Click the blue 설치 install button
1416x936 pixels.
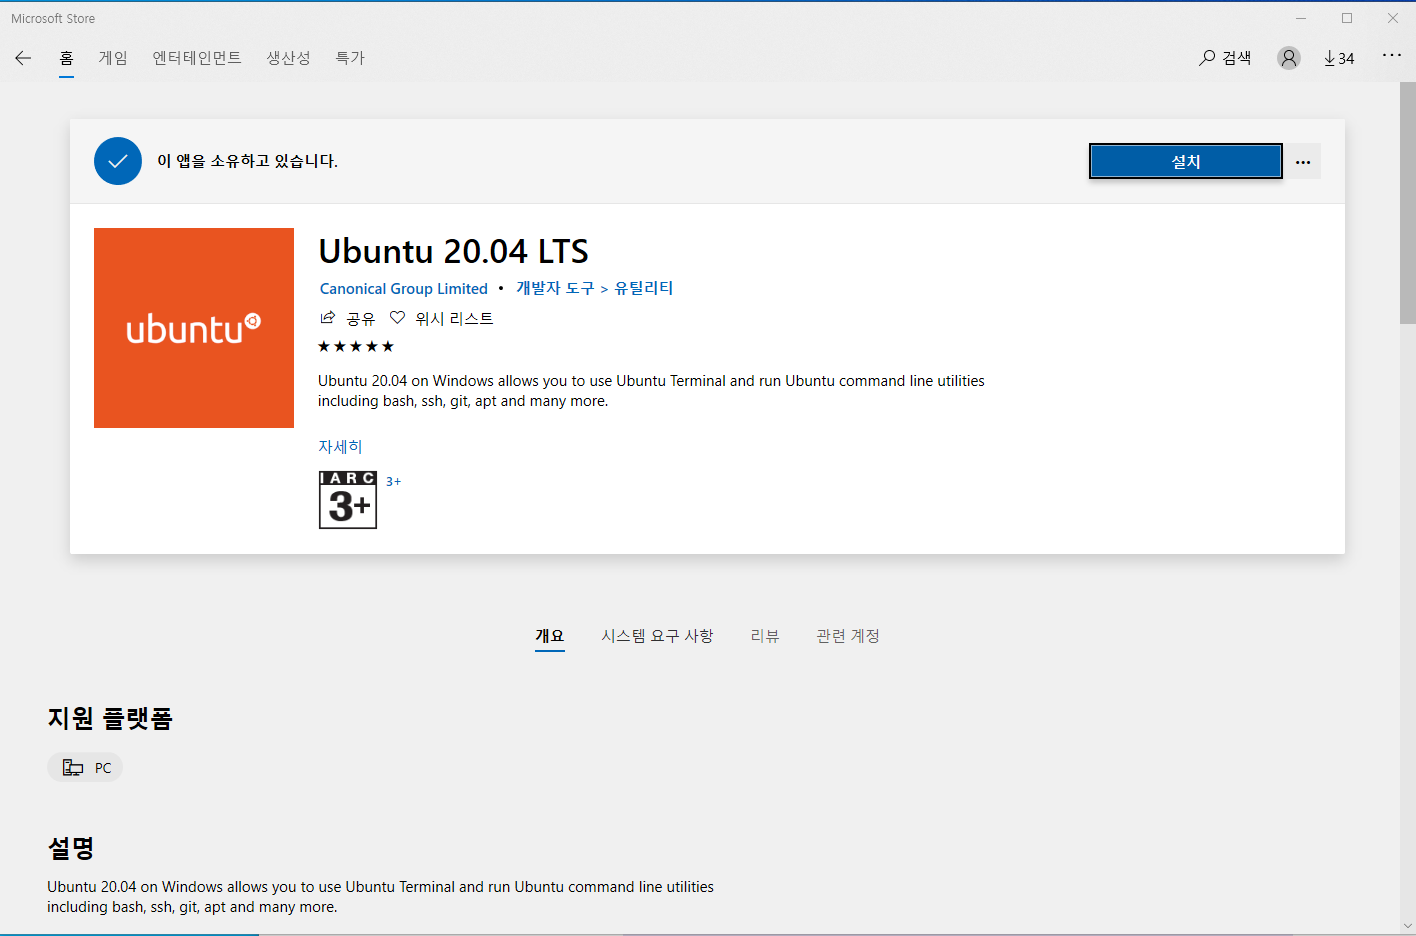point(1186,161)
